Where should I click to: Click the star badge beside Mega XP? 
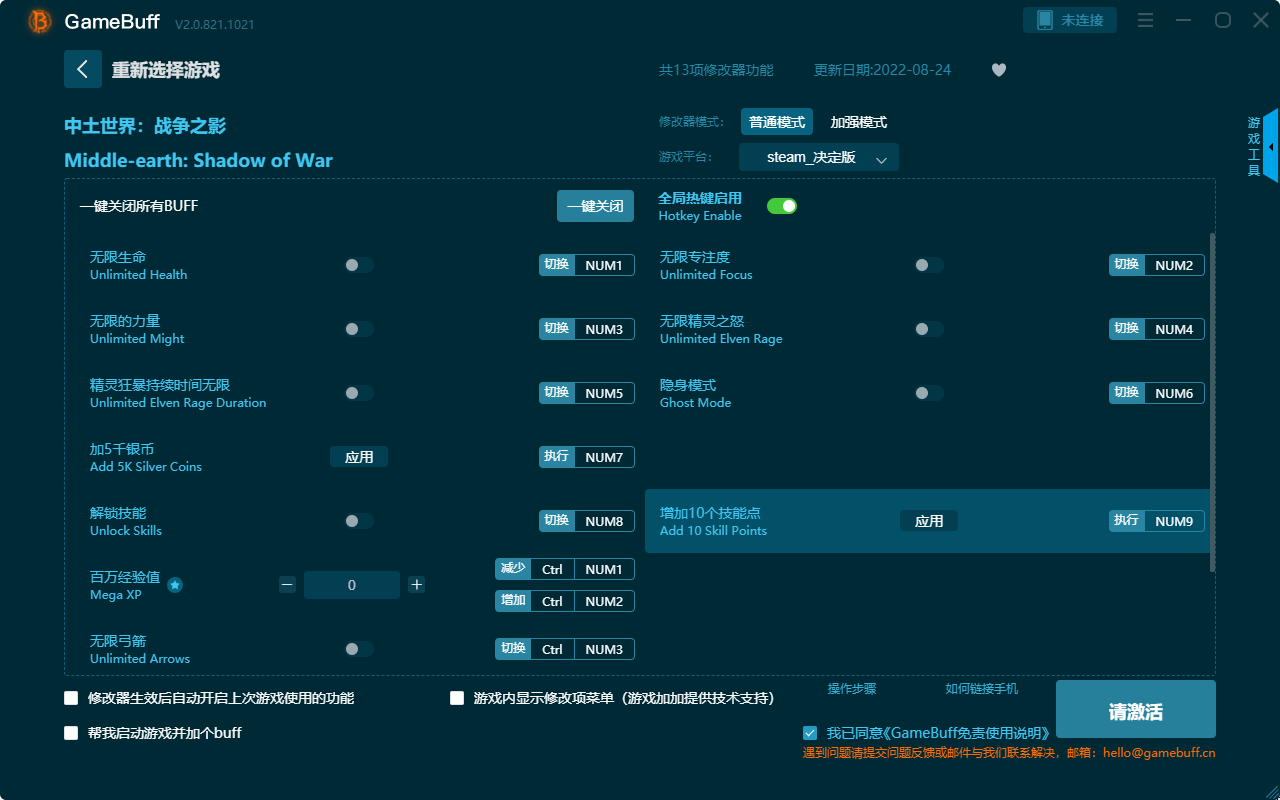click(175, 585)
